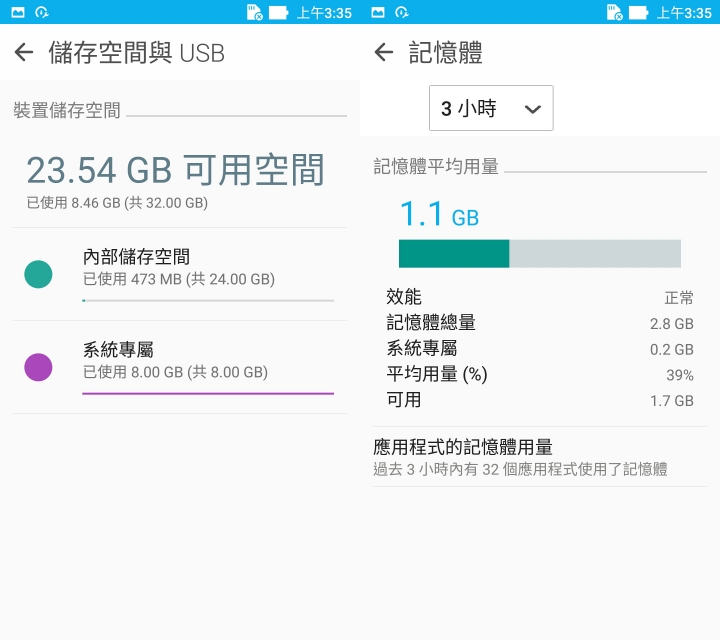Viewport: 720px width, 640px height.
Task: Tap the 平均用量 (%) 39% row
Action: (x=540, y=374)
